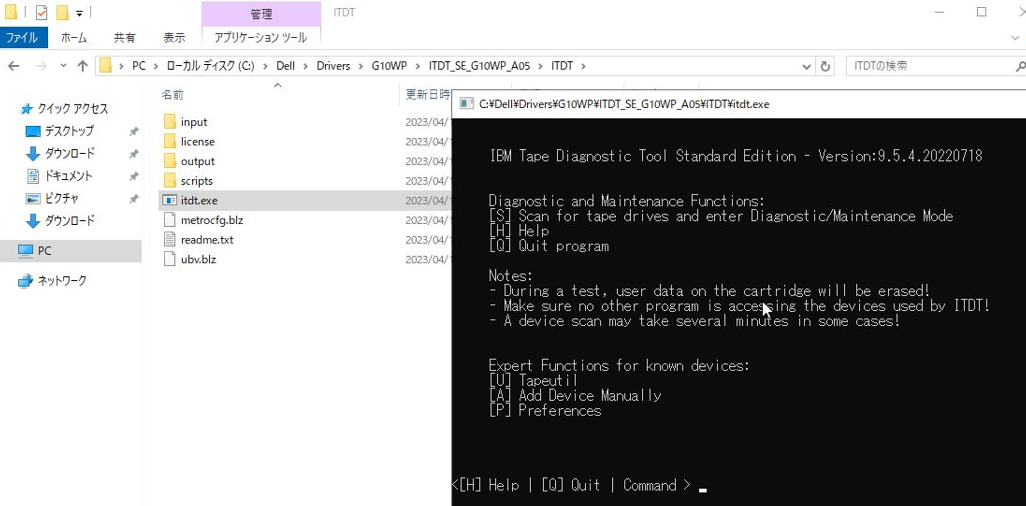This screenshot has width=1026, height=506.
Task: Click the G10WP breadcrumb segment
Action: tap(388, 66)
